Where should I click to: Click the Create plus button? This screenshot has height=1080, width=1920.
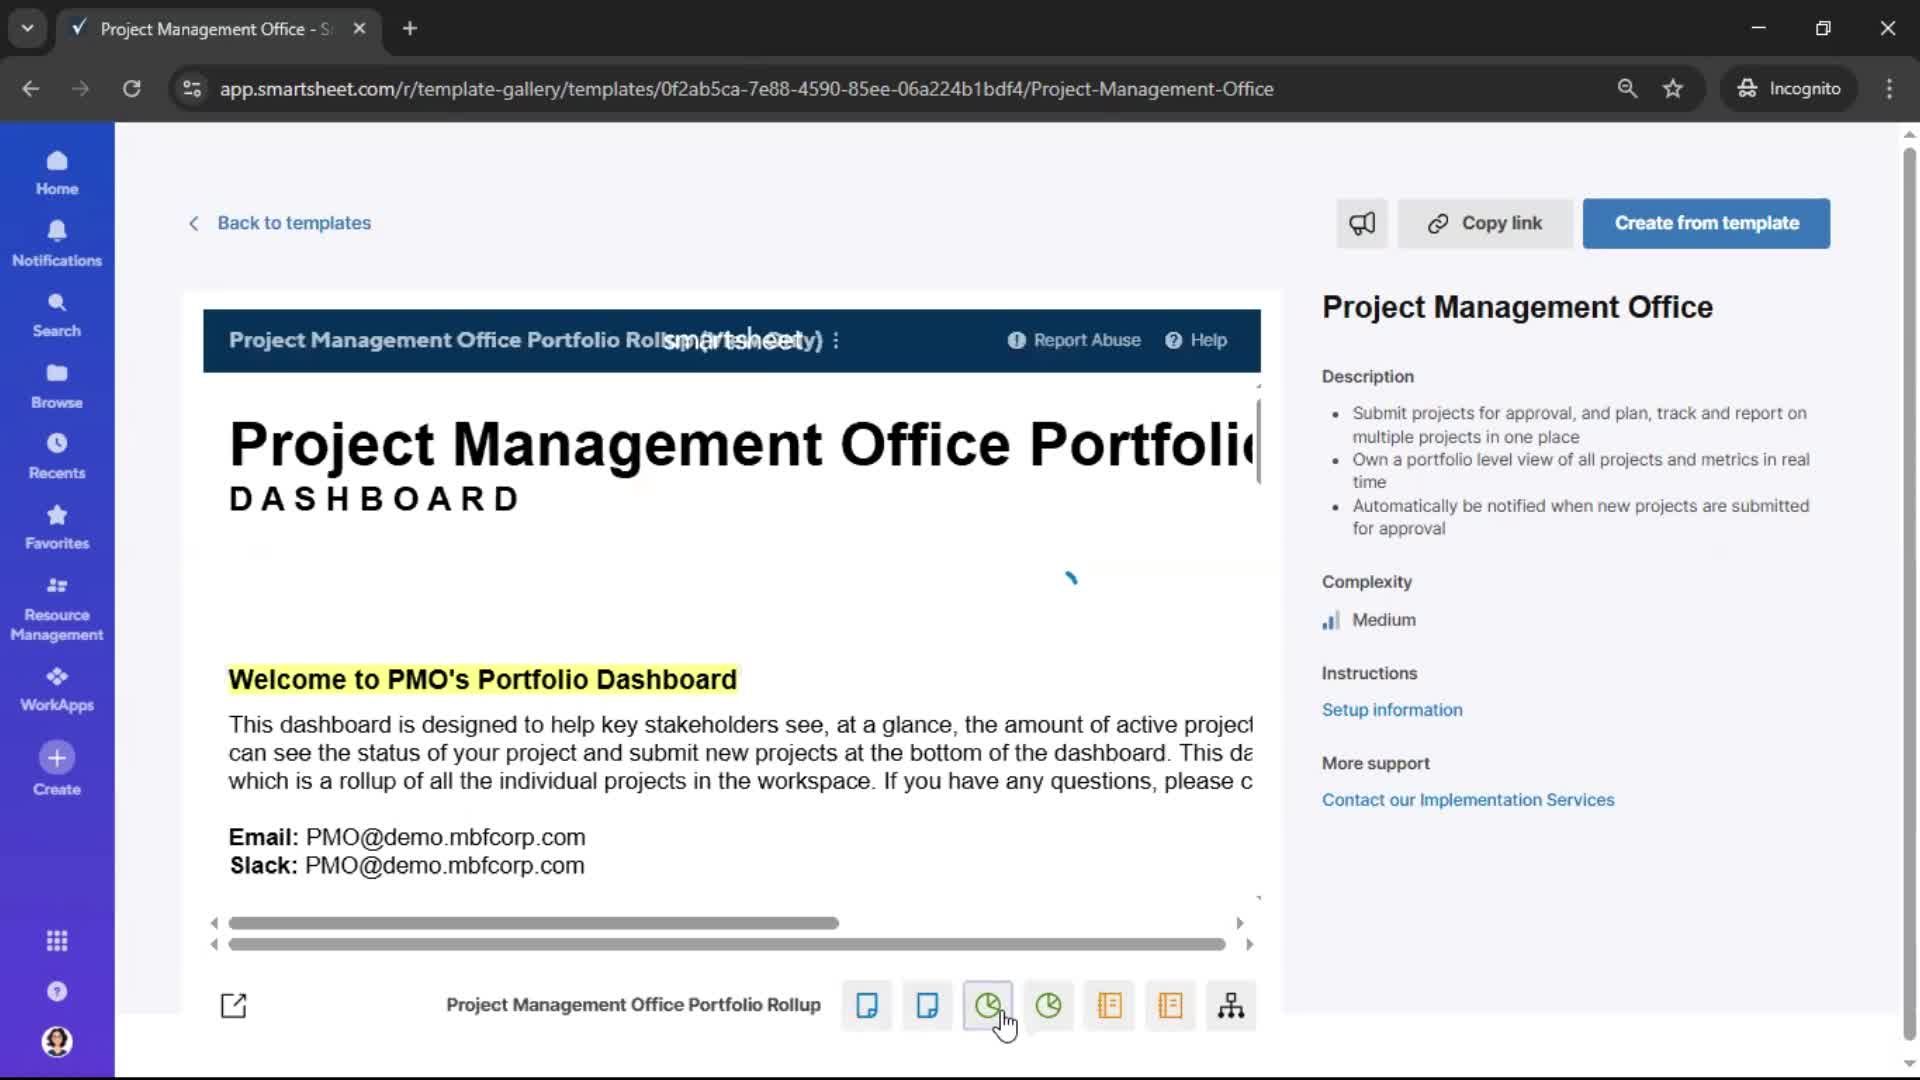[57, 758]
